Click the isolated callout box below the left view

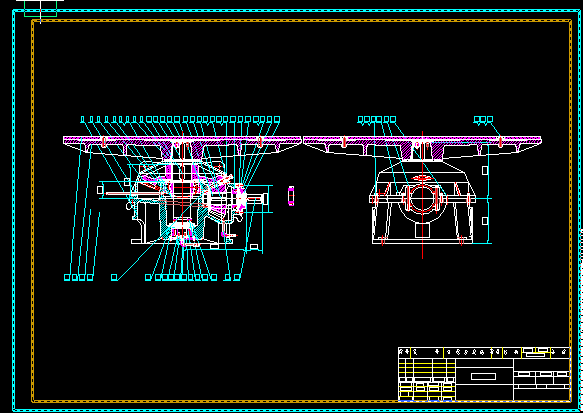[115, 277]
